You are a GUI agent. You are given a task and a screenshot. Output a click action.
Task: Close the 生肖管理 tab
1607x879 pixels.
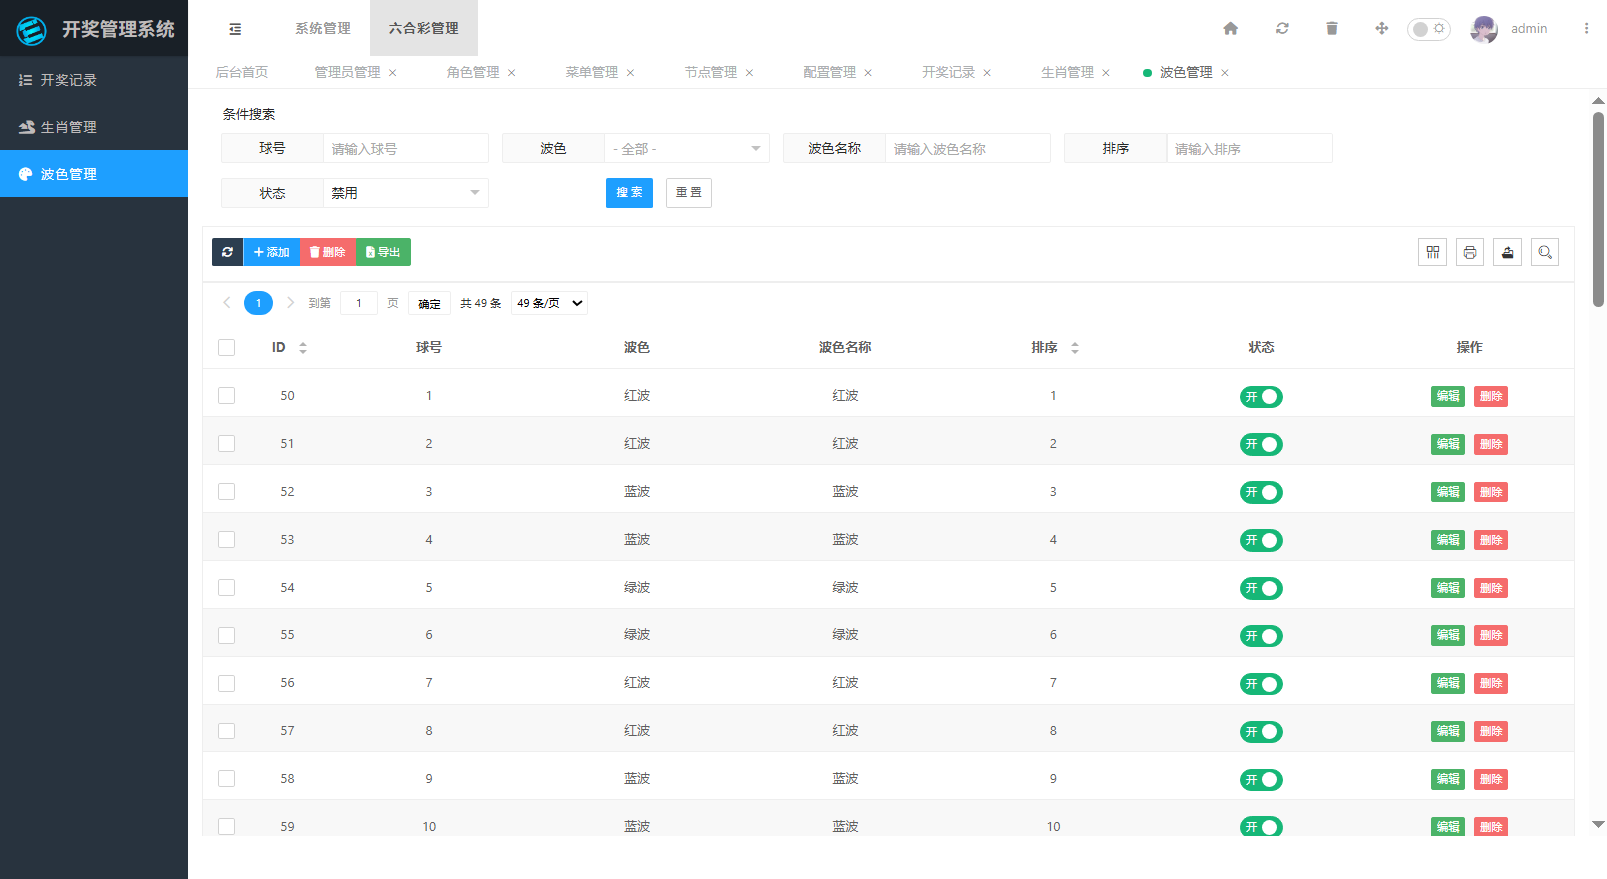[x=1106, y=73]
